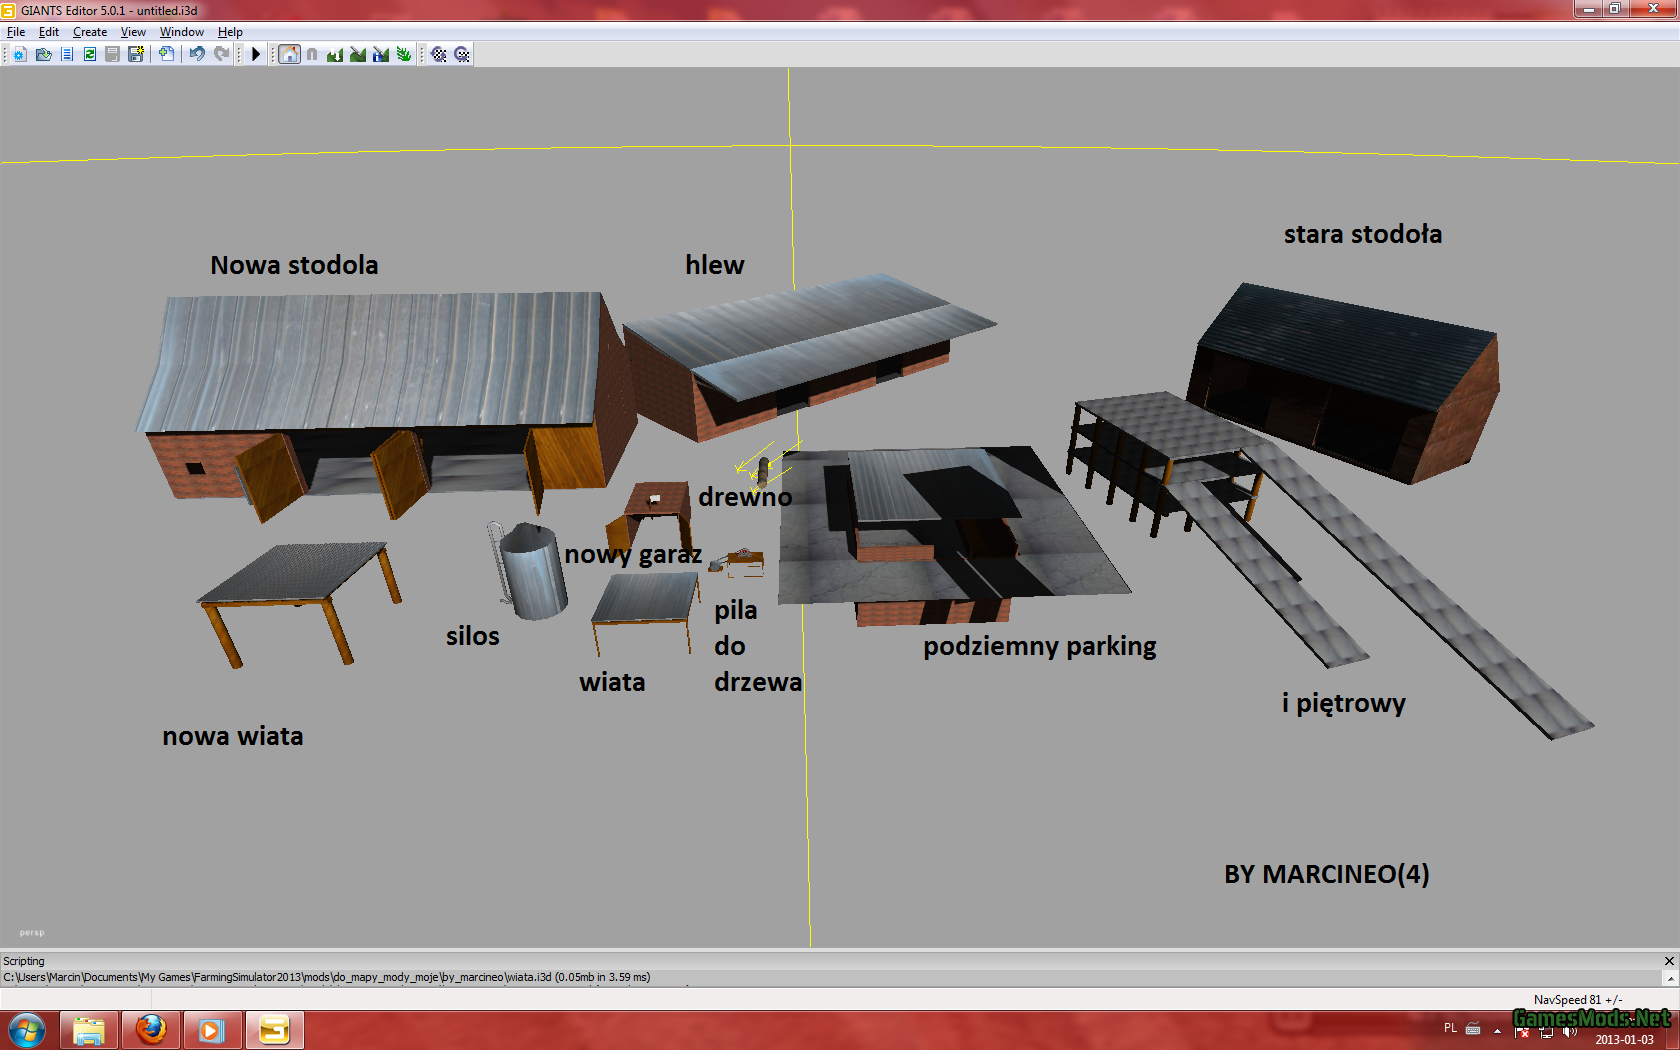The width and height of the screenshot is (1680, 1050).
Task: Close the Scripting panel
Action: pos(1669,961)
